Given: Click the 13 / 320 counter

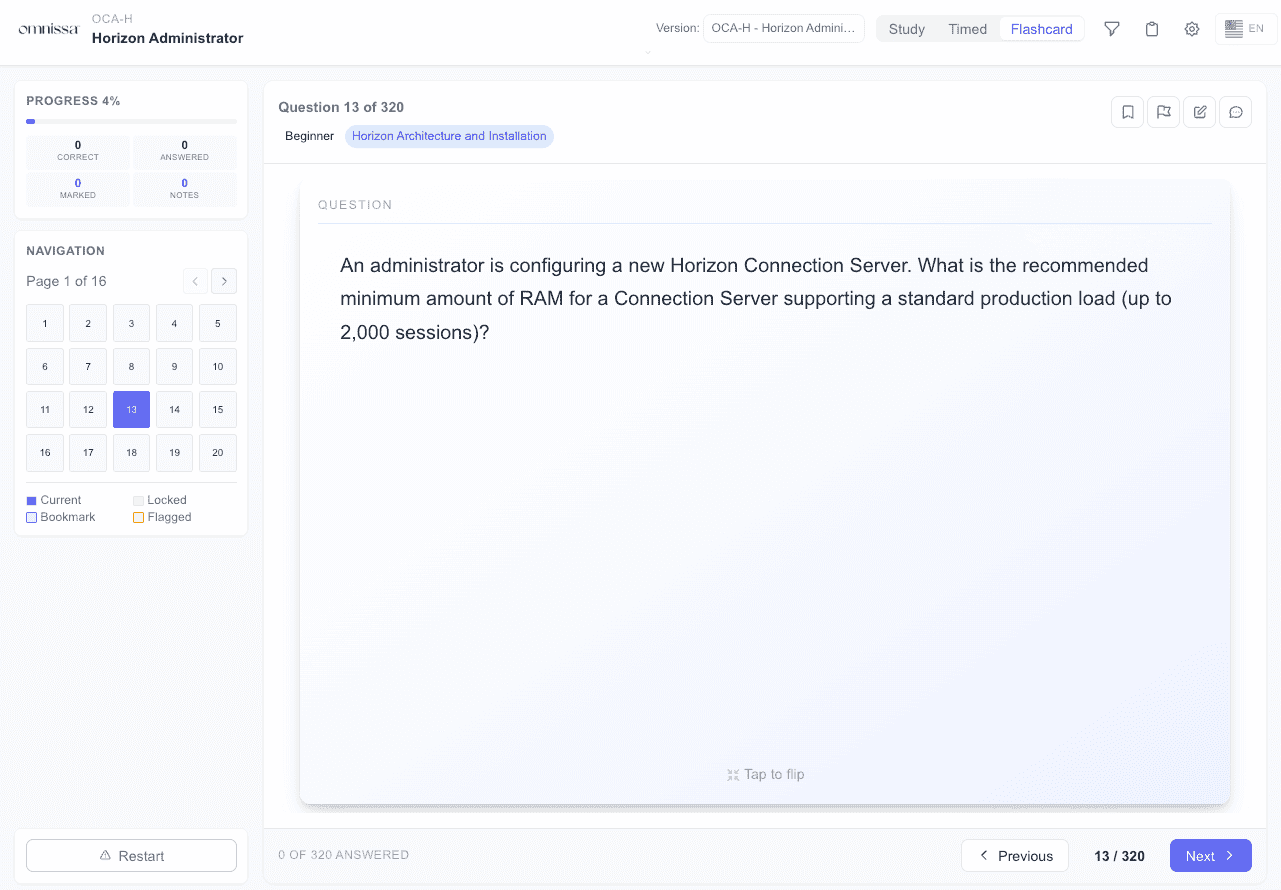Looking at the screenshot, I should [1119, 856].
